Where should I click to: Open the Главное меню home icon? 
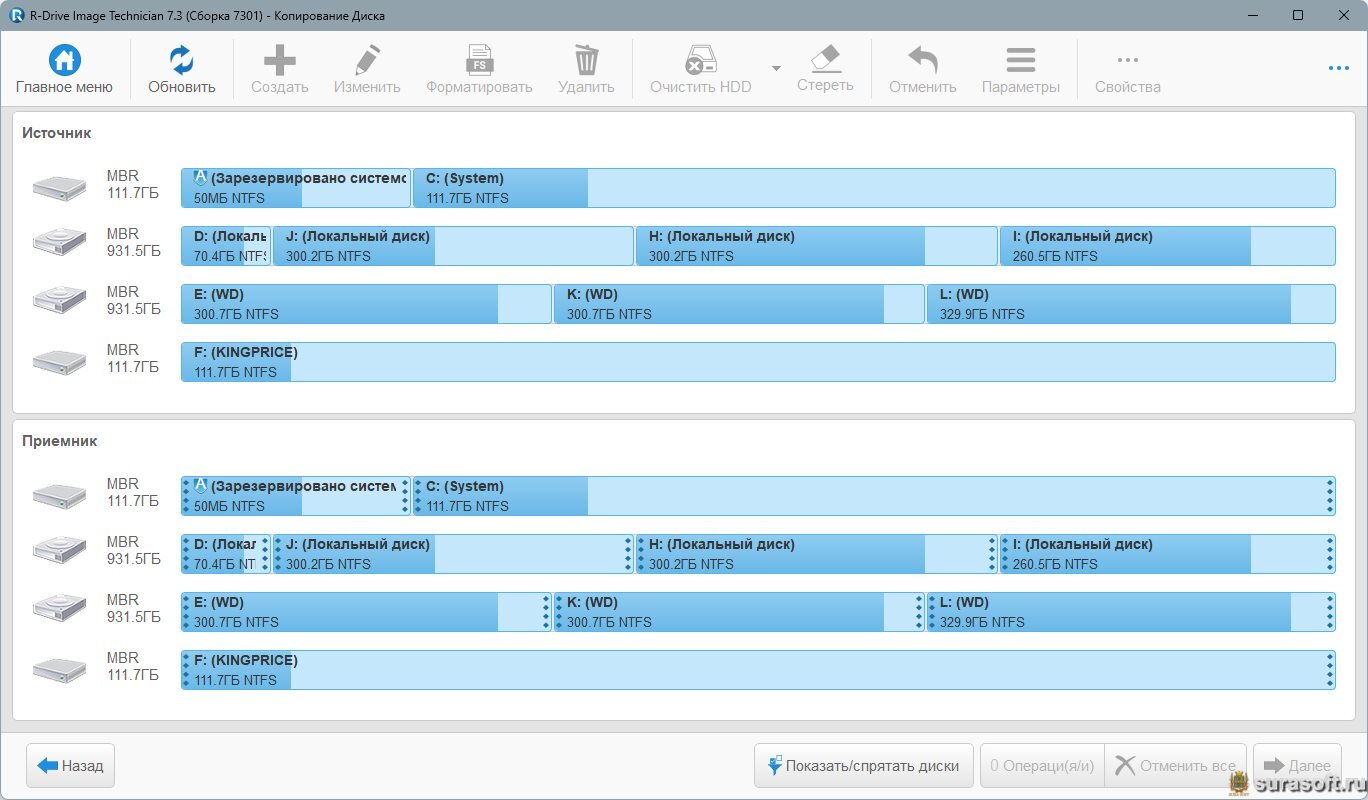[x=64, y=60]
